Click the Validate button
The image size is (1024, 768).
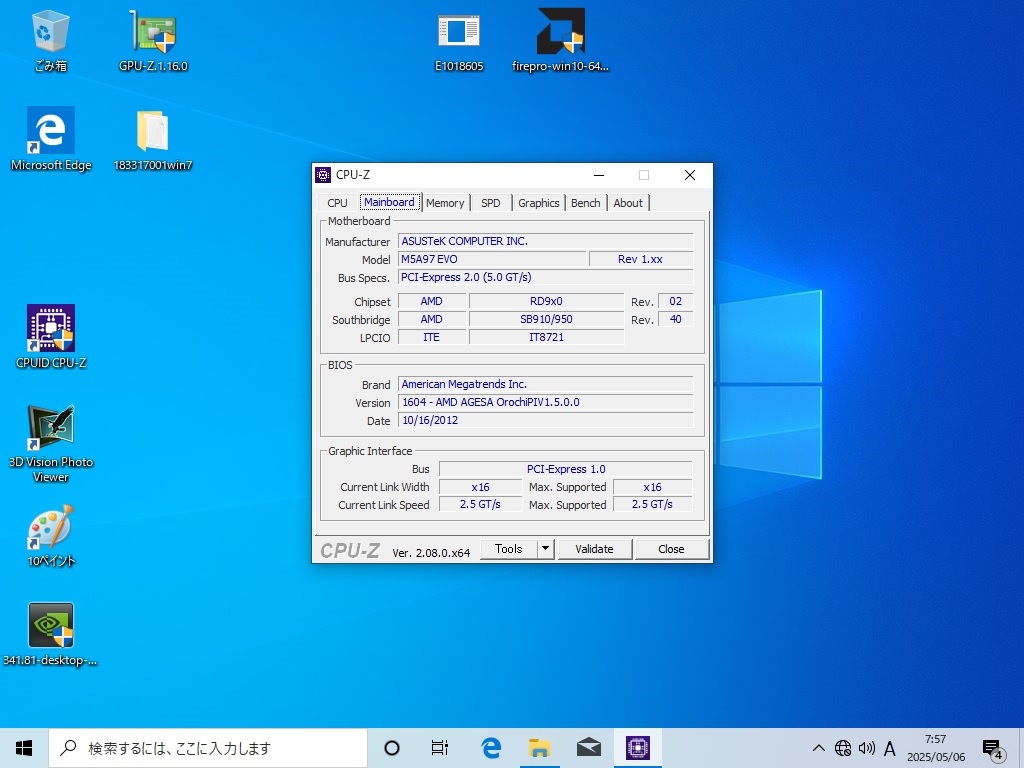(594, 549)
